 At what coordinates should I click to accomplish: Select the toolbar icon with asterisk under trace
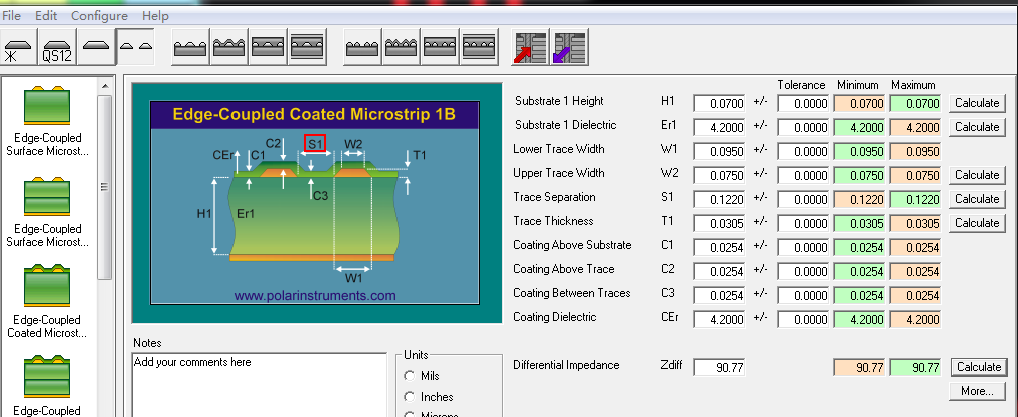tap(19, 48)
